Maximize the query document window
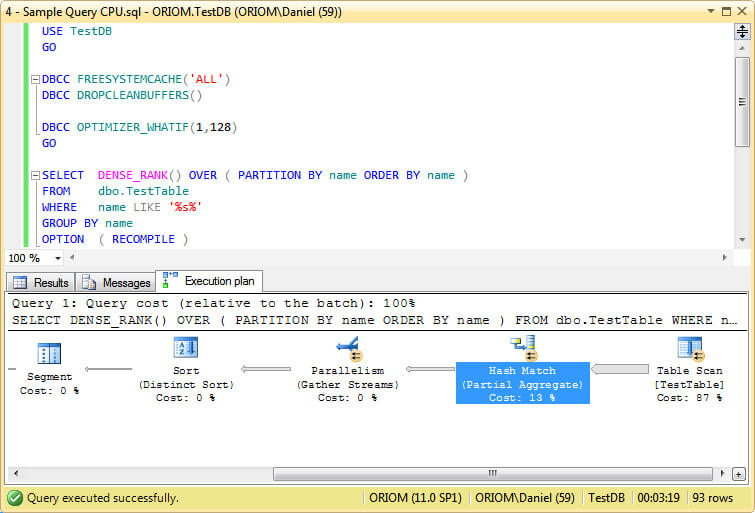Viewport: 755px width, 513px height. 727,11
